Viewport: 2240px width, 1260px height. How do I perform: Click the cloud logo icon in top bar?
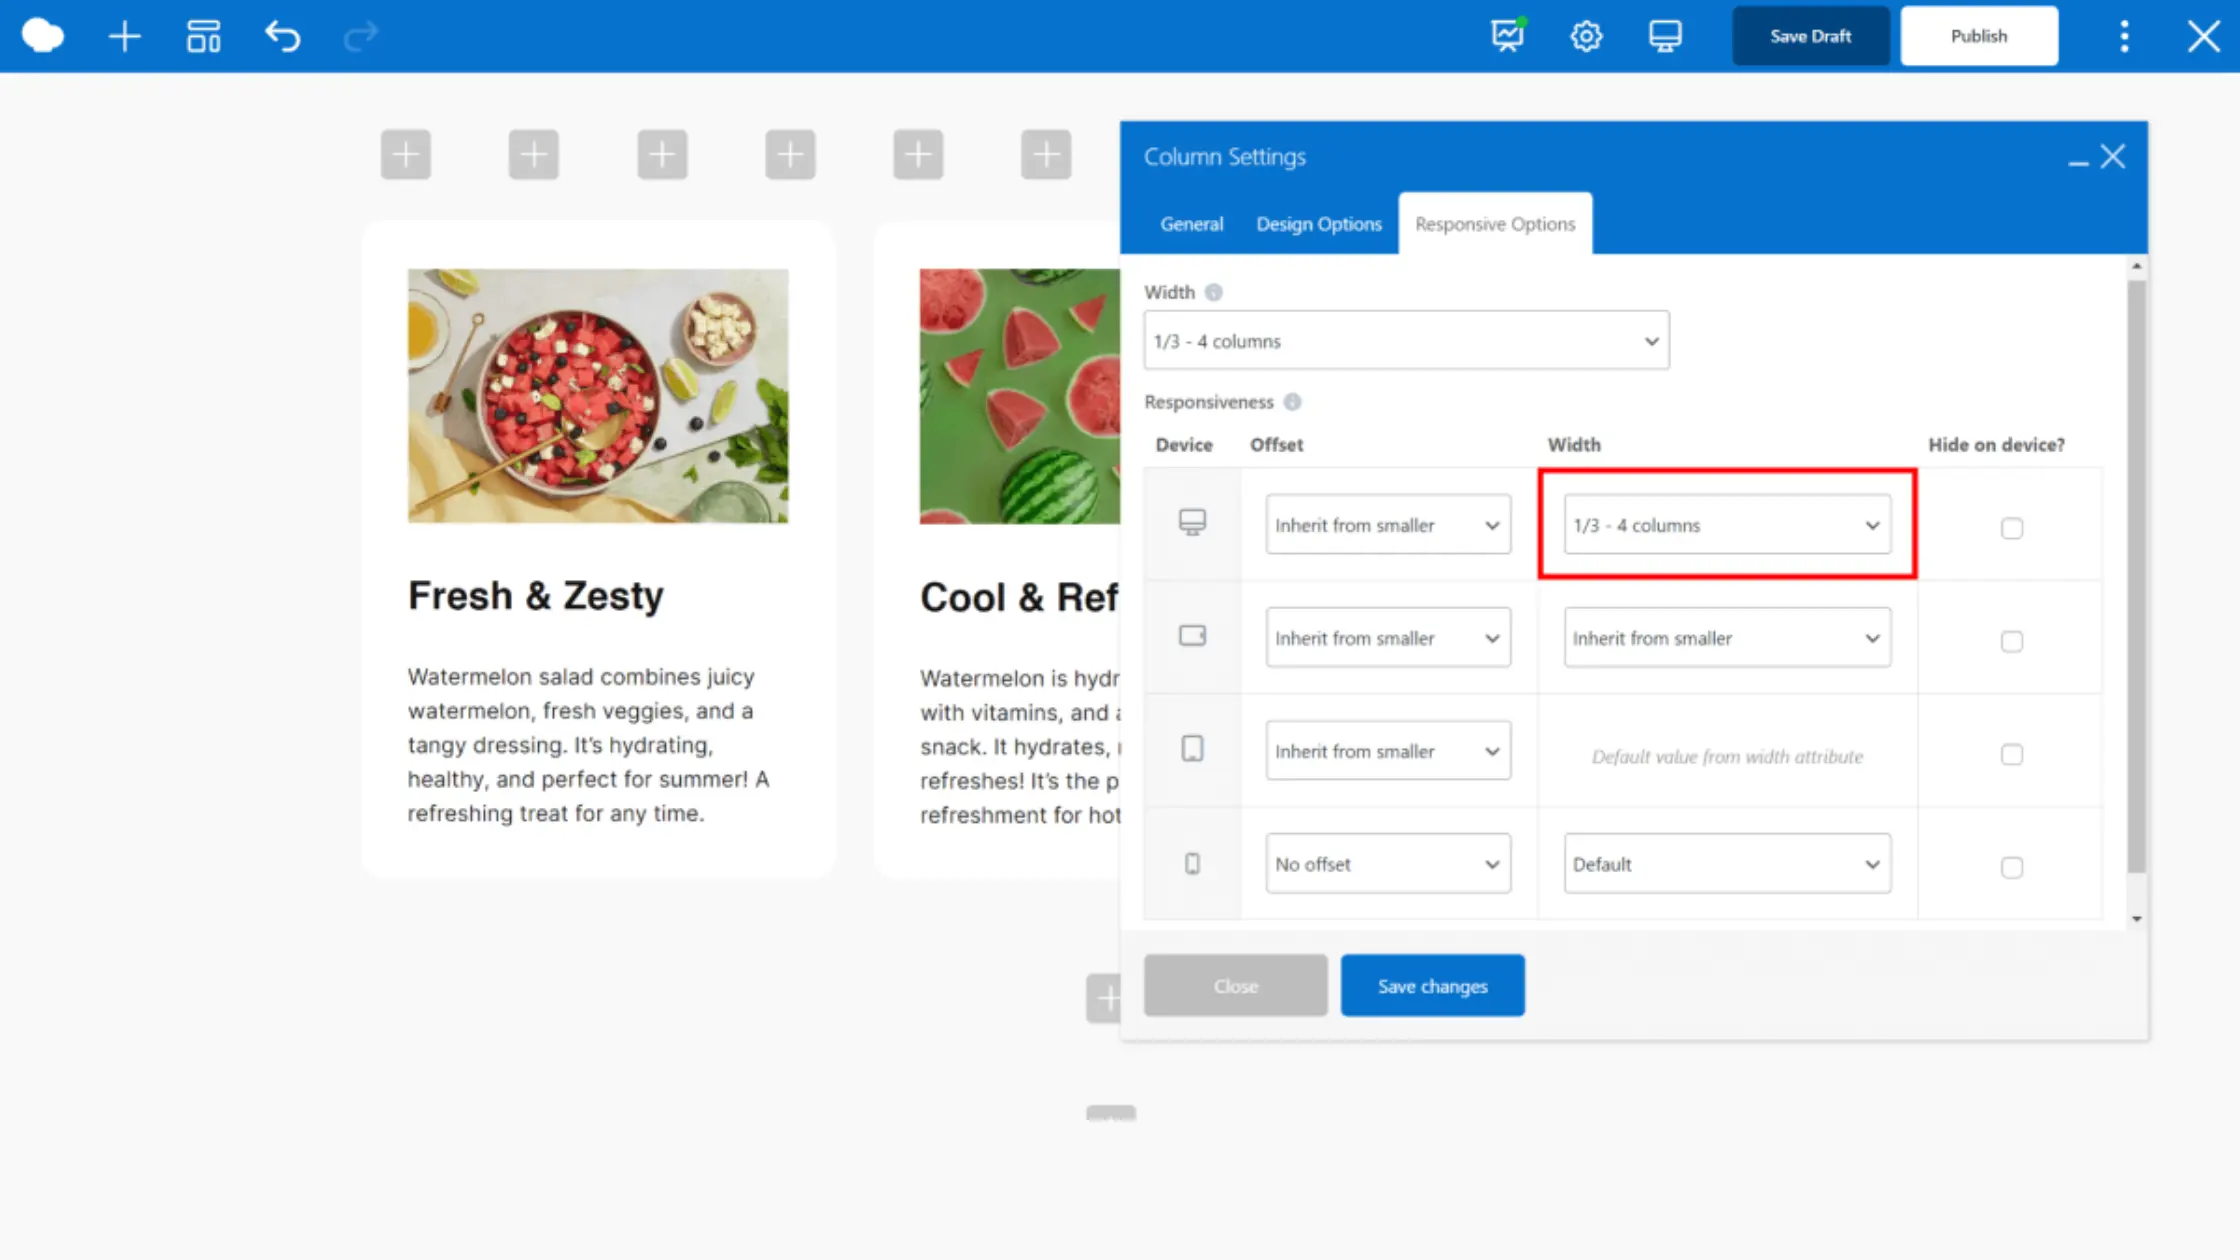pos(42,36)
